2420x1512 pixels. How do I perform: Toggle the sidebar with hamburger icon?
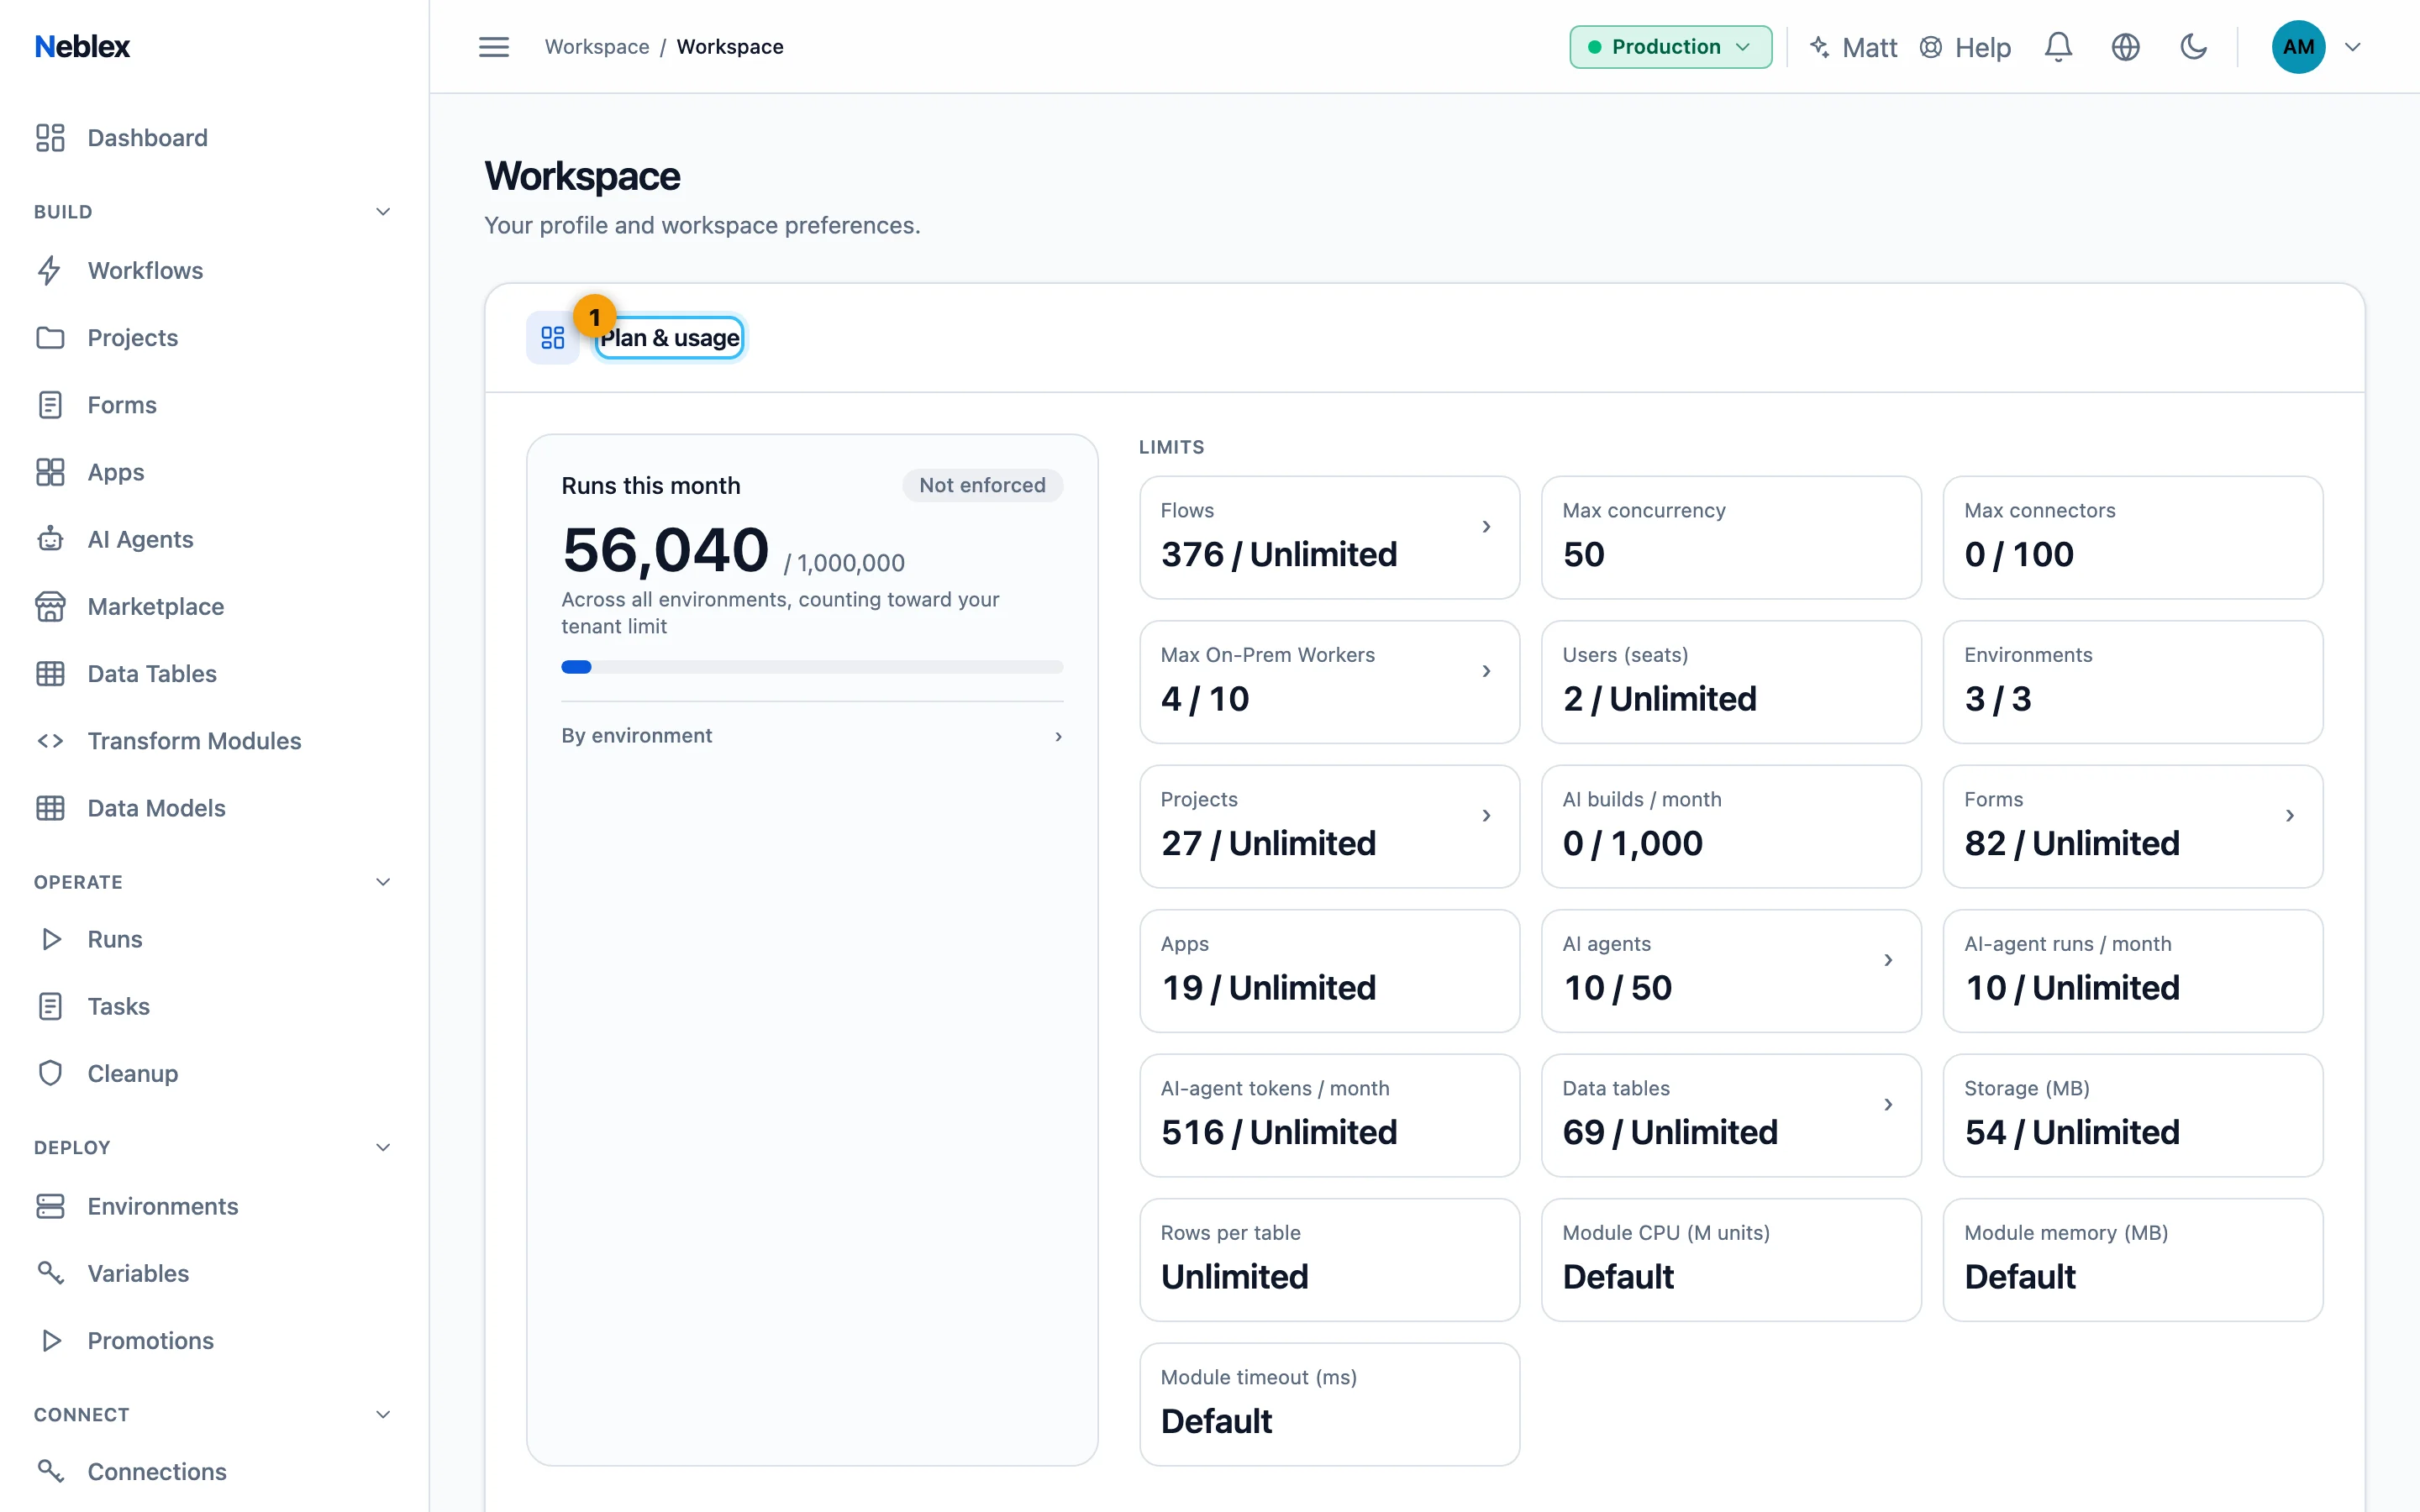[494, 47]
